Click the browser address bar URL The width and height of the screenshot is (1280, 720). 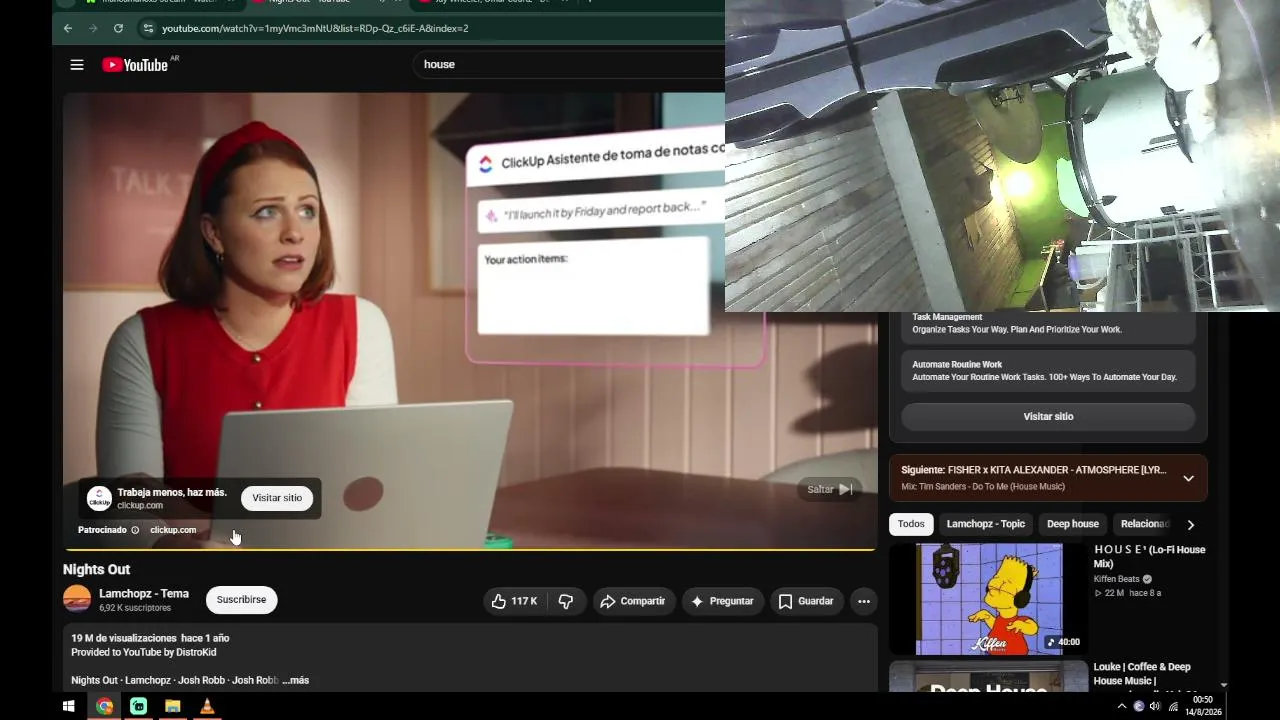[x=315, y=28]
